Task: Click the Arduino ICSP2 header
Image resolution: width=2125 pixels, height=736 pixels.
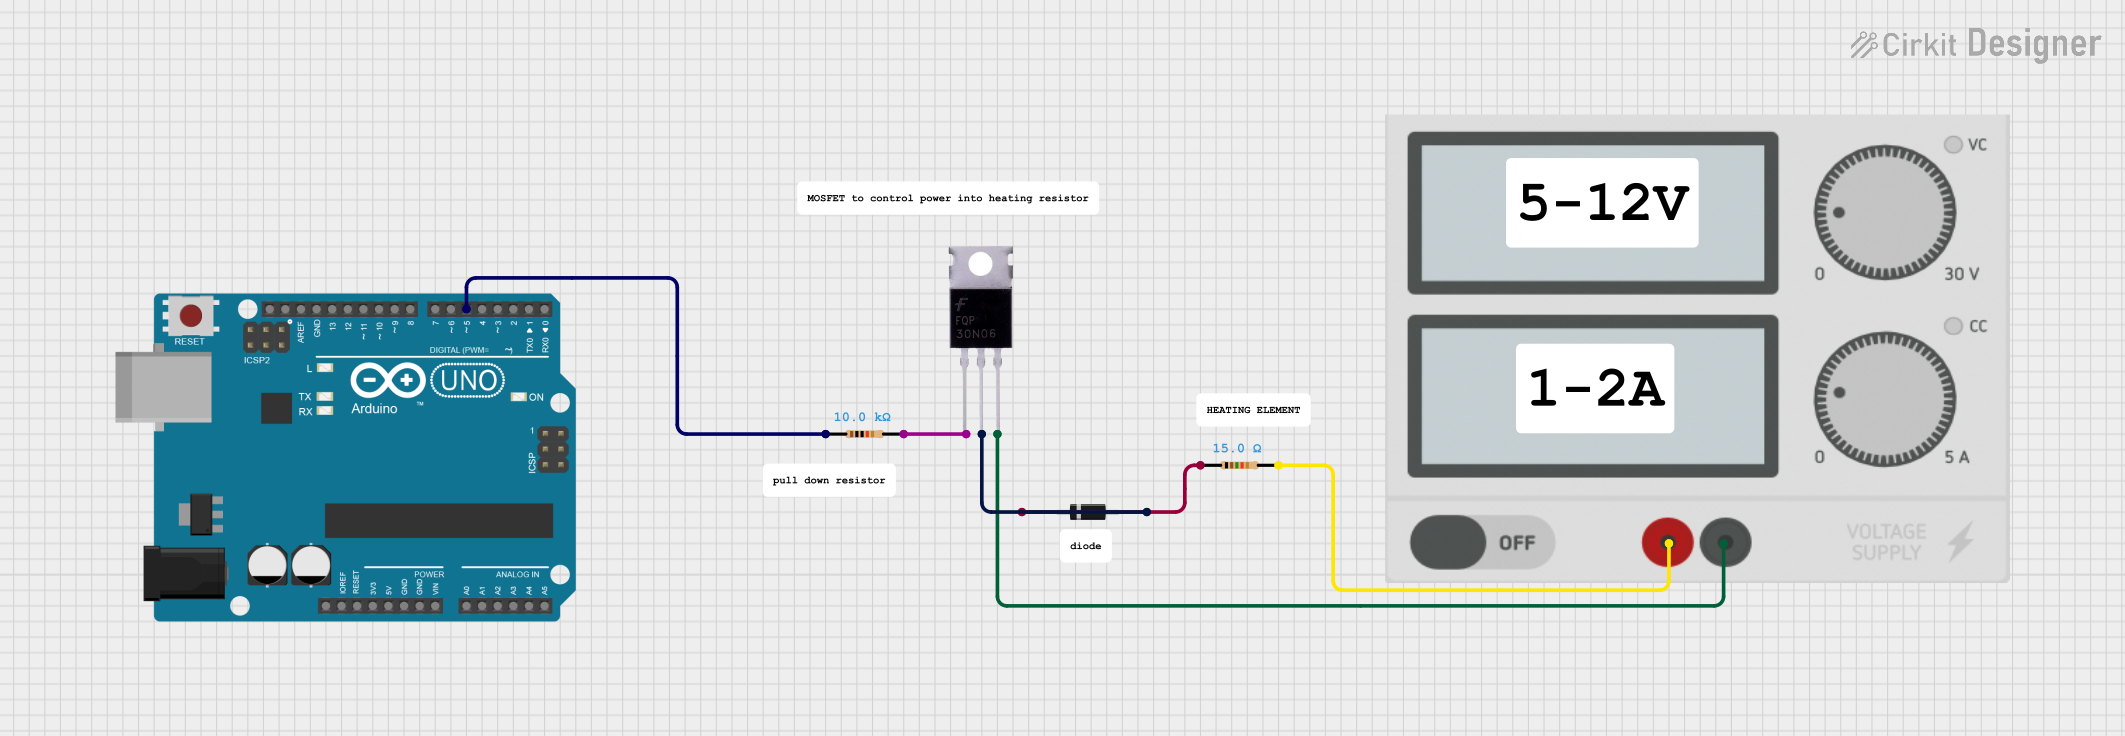Action: click(x=267, y=337)
